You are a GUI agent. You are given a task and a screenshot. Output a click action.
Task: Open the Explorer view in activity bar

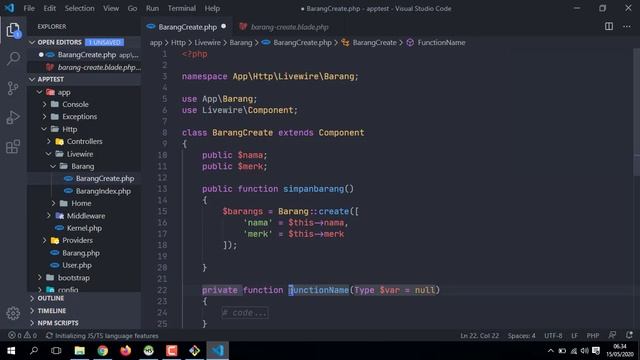point(13,30)
